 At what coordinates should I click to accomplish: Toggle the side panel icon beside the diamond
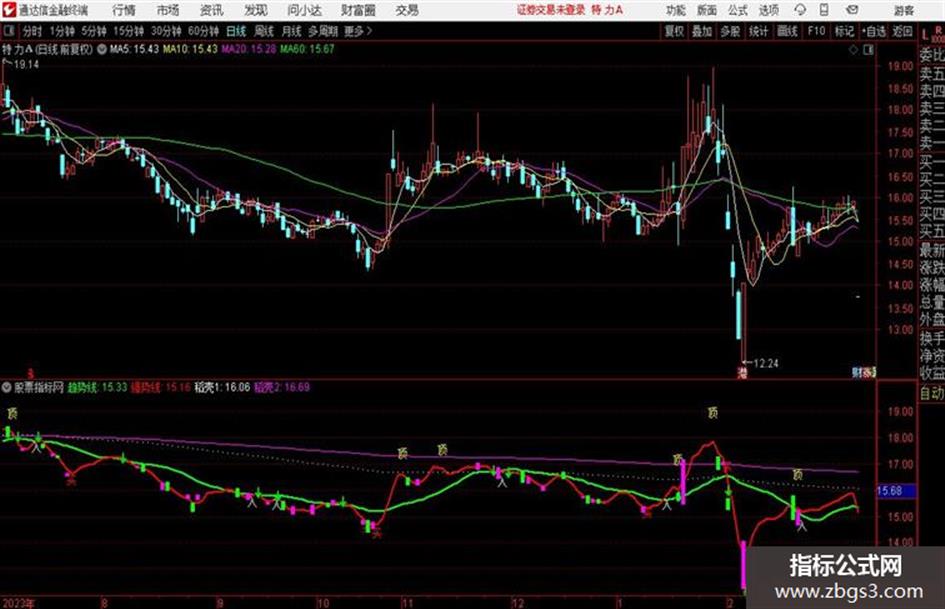pyautogui.click(x=868, y=50)
